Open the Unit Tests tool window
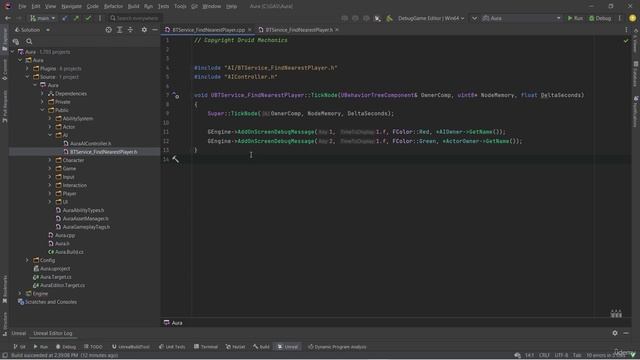Viewport: 640px width, 360px height. [172, 347]
